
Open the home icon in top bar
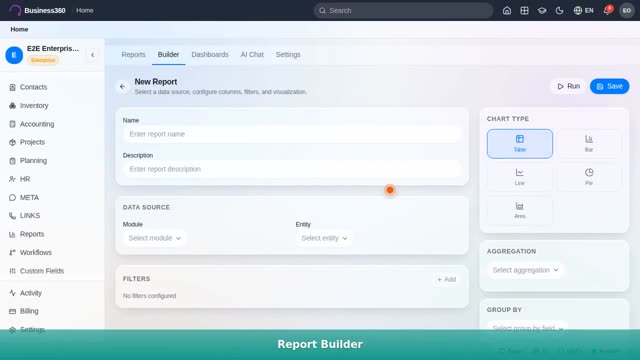(507, 11)
